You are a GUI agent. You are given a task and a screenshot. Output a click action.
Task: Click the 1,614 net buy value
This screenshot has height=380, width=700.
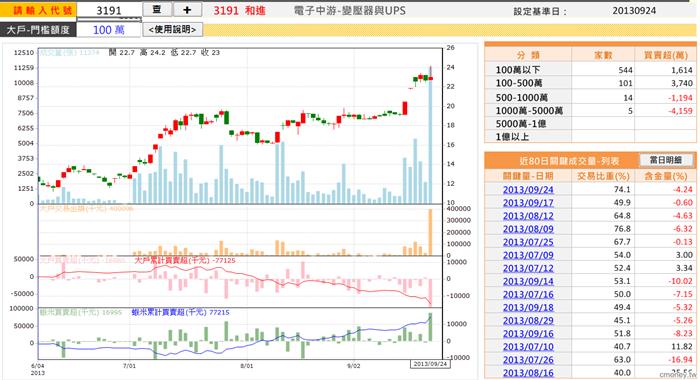[682, 70]
